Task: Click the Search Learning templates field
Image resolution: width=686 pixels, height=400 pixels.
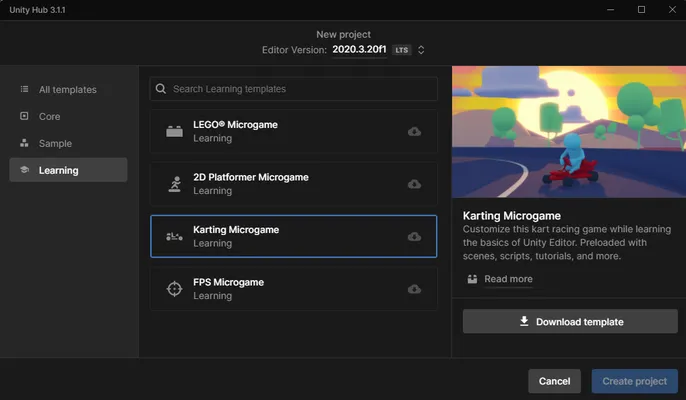Action: 294,89
